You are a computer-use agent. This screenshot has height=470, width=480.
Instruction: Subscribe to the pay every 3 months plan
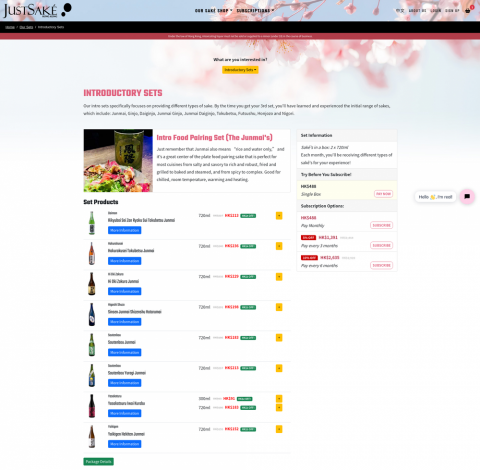pyautogui.click(x=381, y=245)
